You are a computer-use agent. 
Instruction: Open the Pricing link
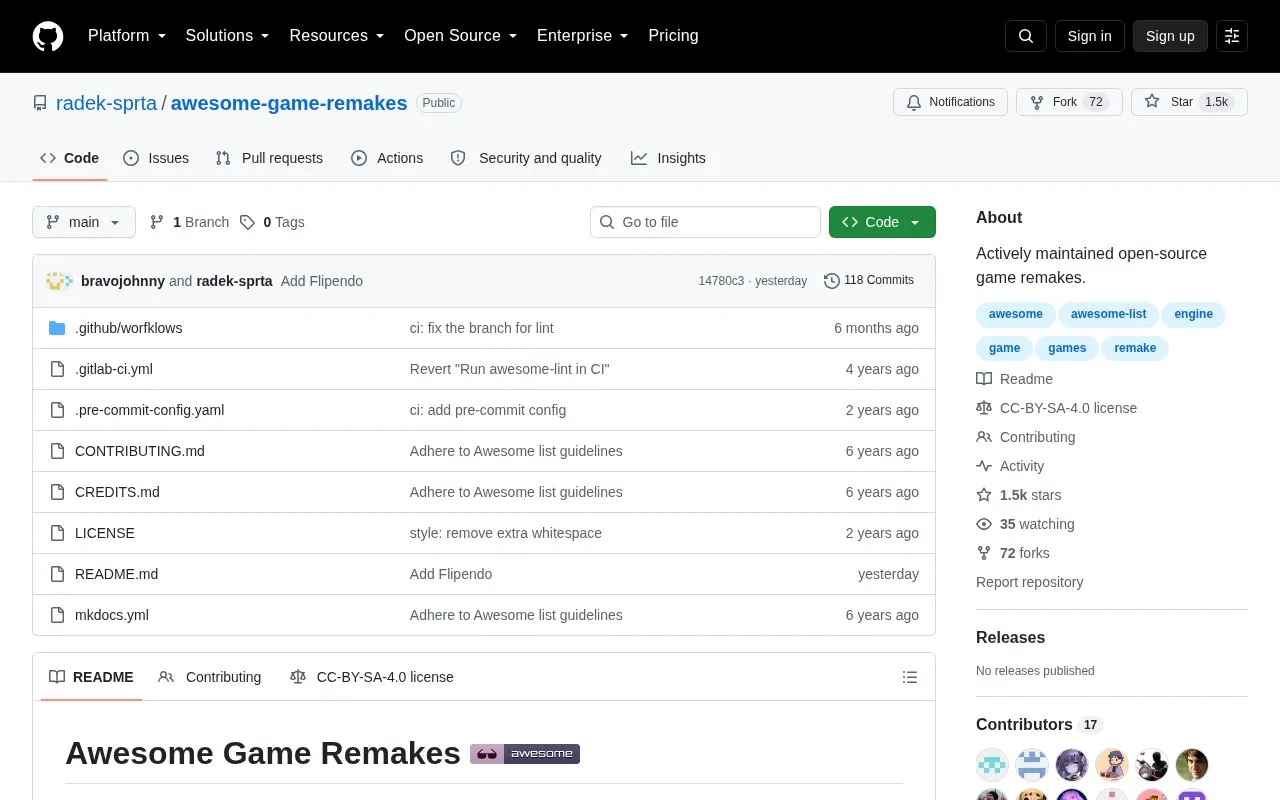tap(673, 36)
